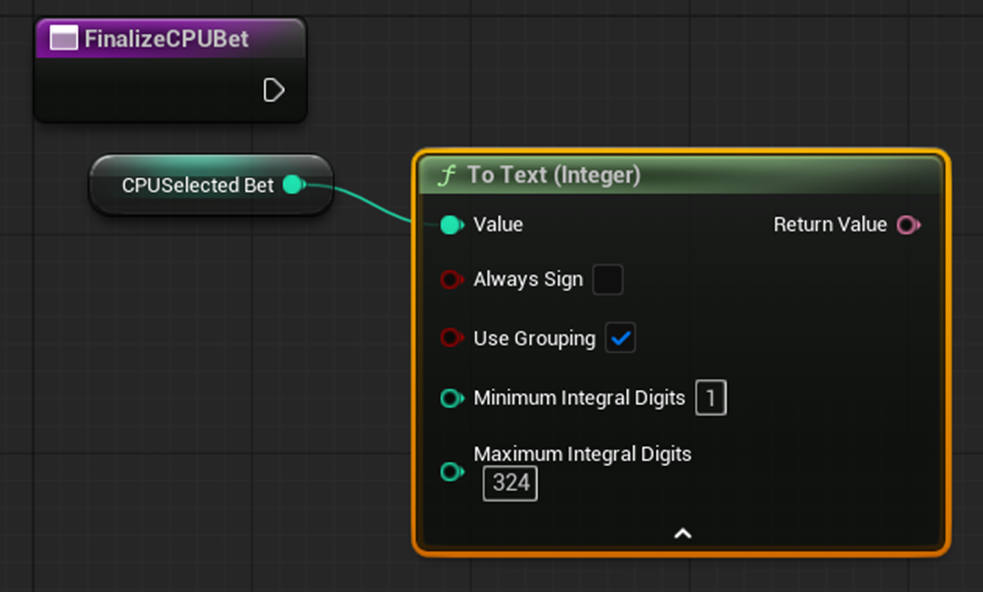Image resolution: width=983 pixels, height=592 pixels.
Task: Select the CPUSelected Bet variable node
Action: [x=197, y=186]
